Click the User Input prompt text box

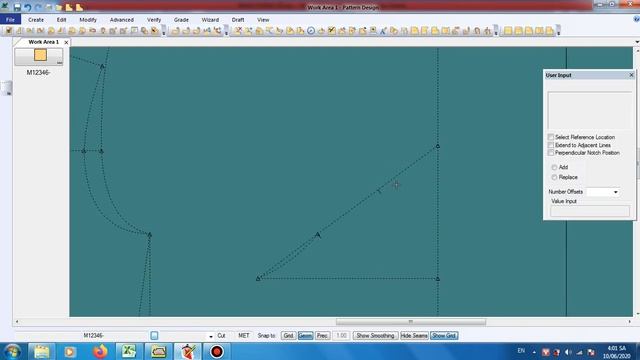tap(590, 111)
